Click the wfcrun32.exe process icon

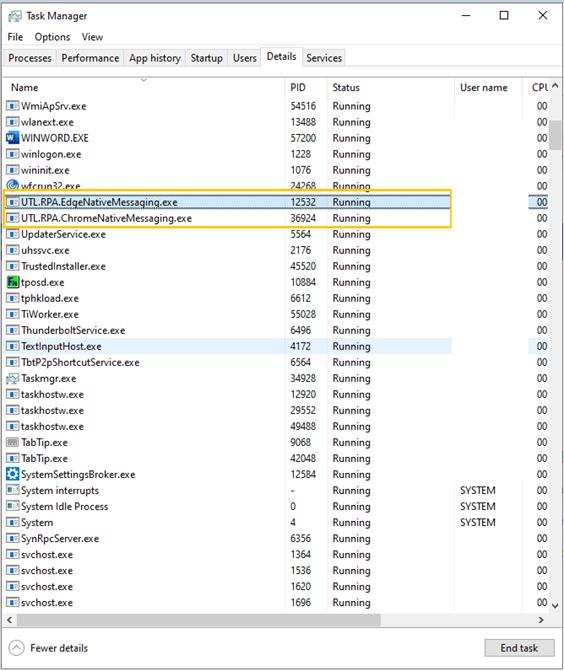coord(13,185)
